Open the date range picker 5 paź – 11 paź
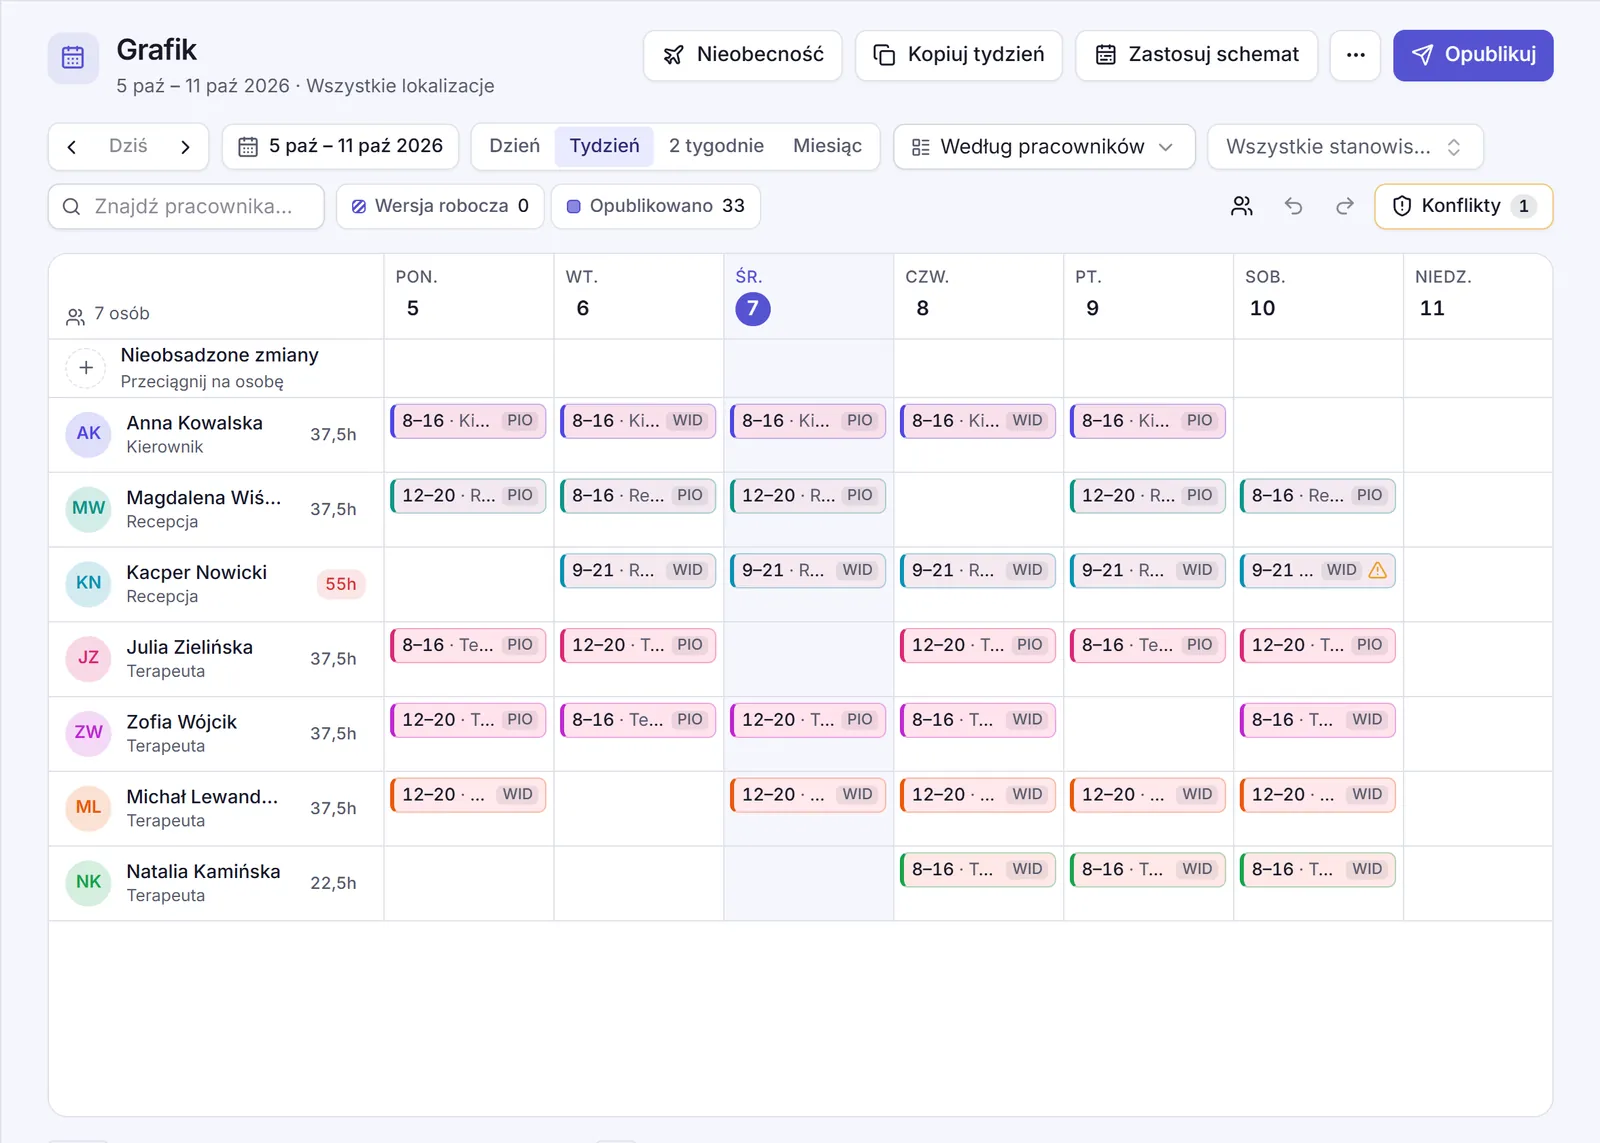 tap(340, 147)
